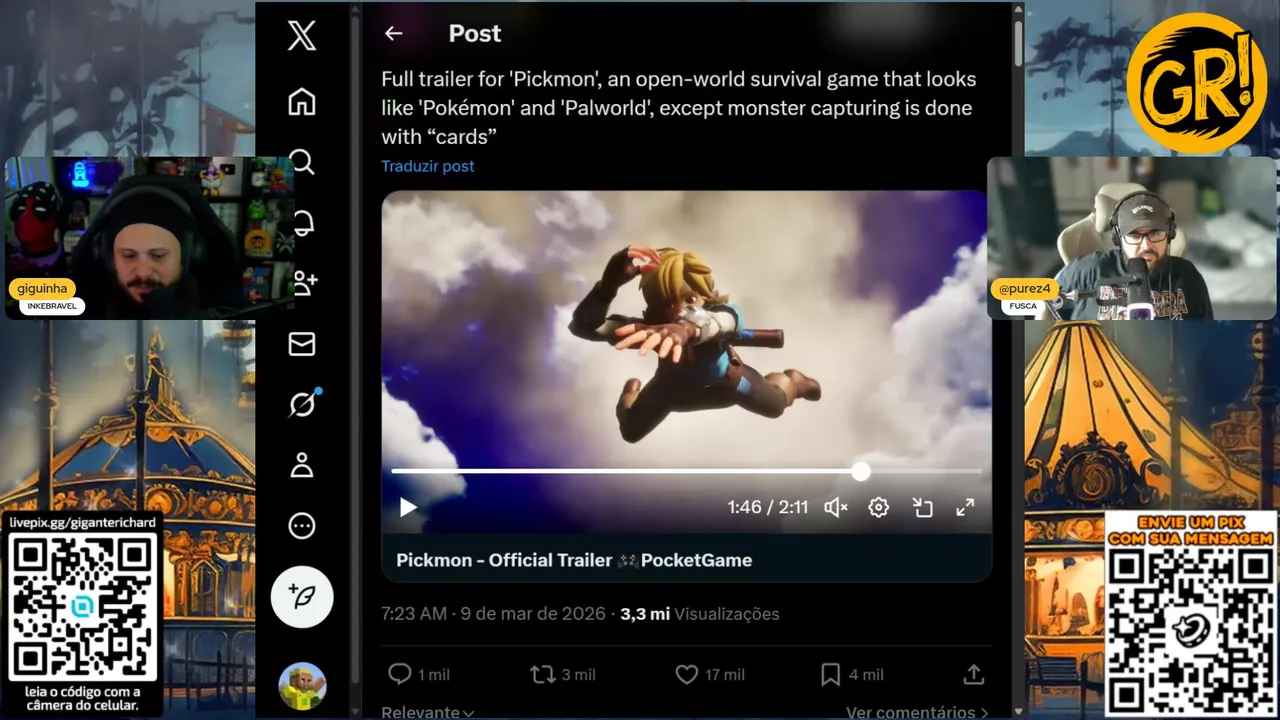Go to the Home feed icon

point(301,102)
